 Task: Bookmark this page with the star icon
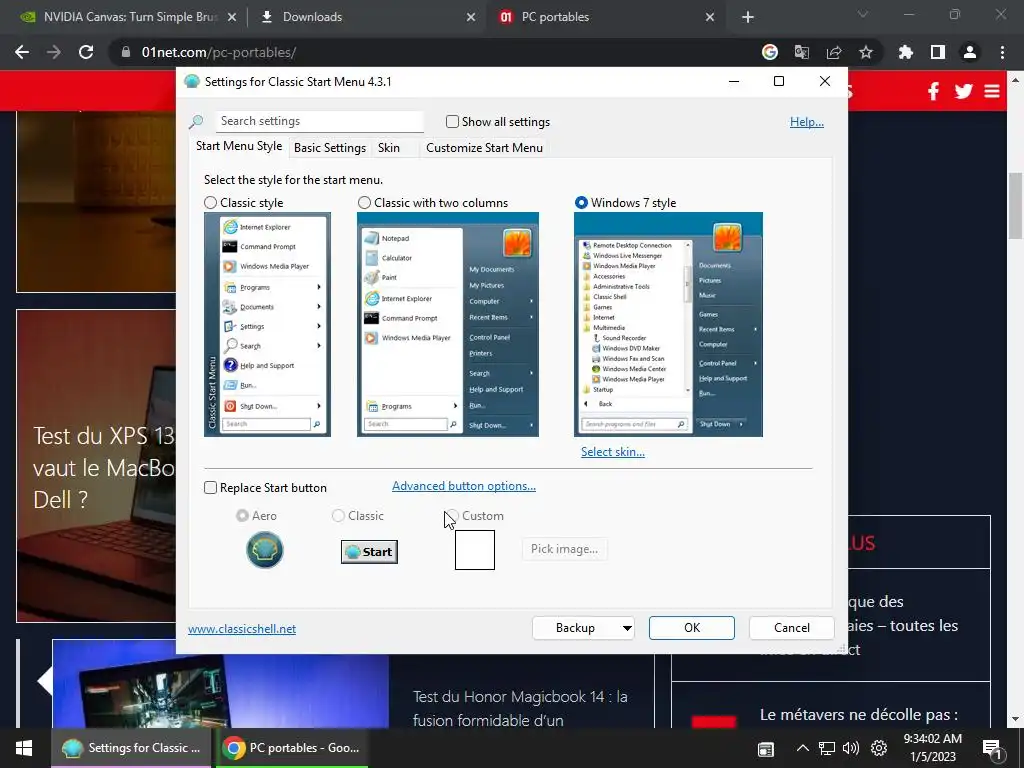pos(866,52)
